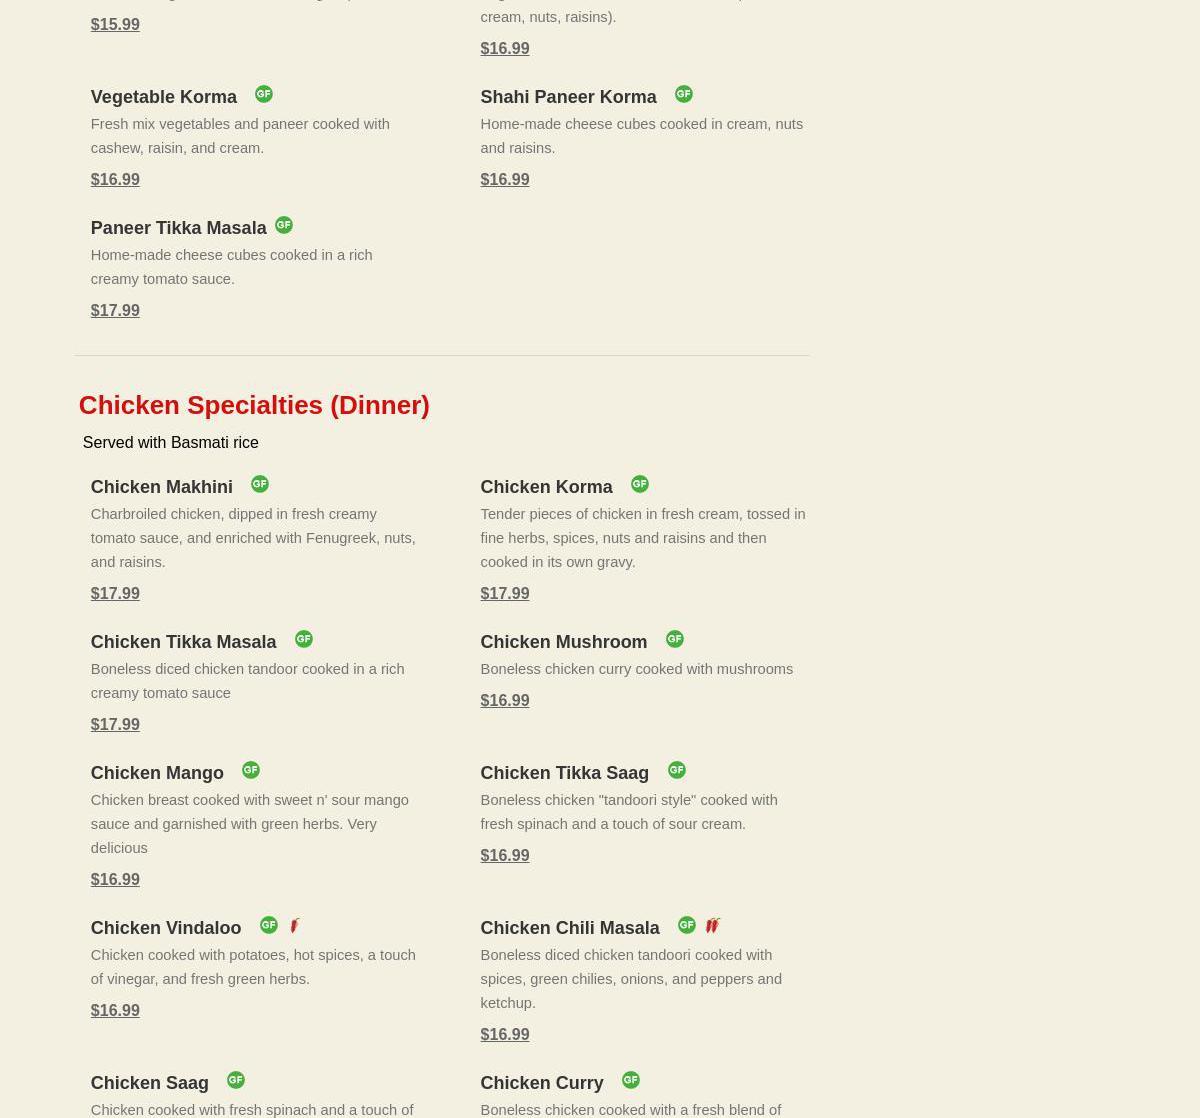
Task: Click the GF icon beside Chicken Mango
Action: tap(250, 770)
